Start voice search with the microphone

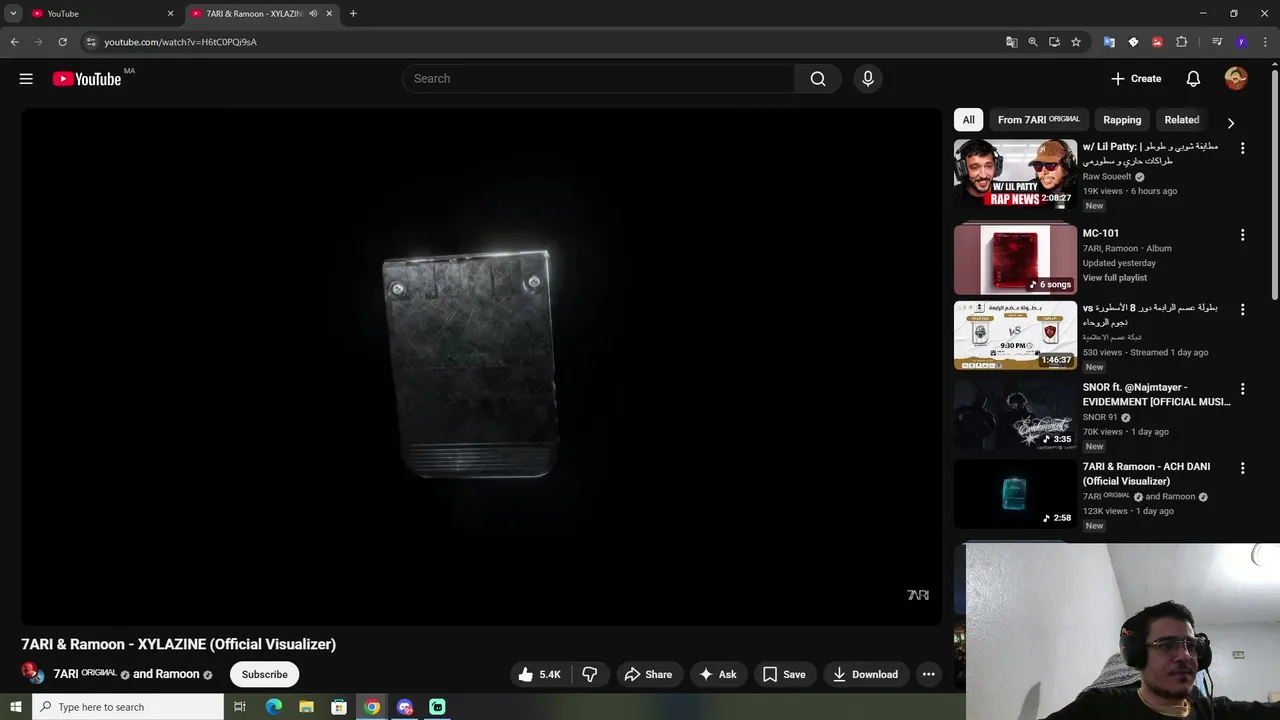pos(868,79)
